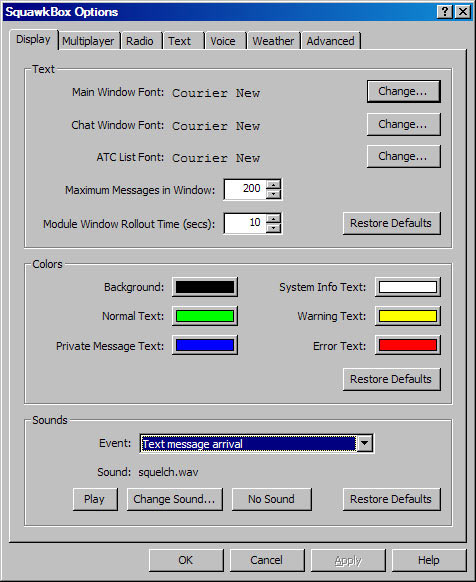Pick the white System Info Text color

click(408, 287)
